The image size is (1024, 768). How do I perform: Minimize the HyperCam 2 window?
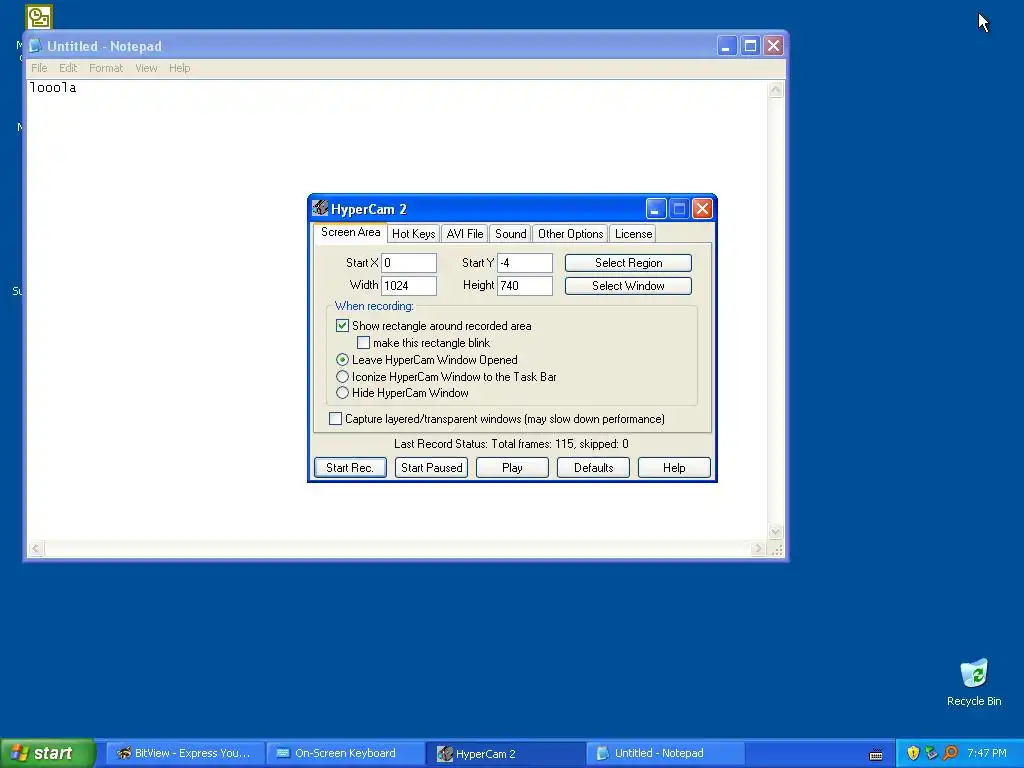[656, 209]
